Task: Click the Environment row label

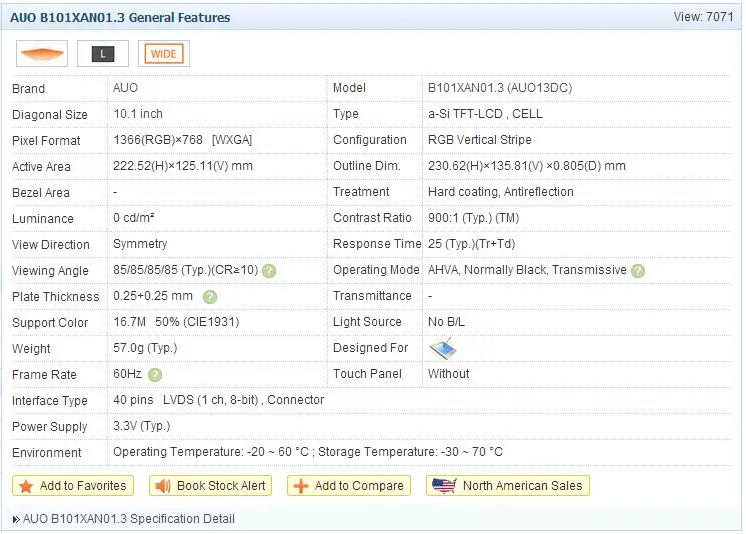Action: pos(47,453)
